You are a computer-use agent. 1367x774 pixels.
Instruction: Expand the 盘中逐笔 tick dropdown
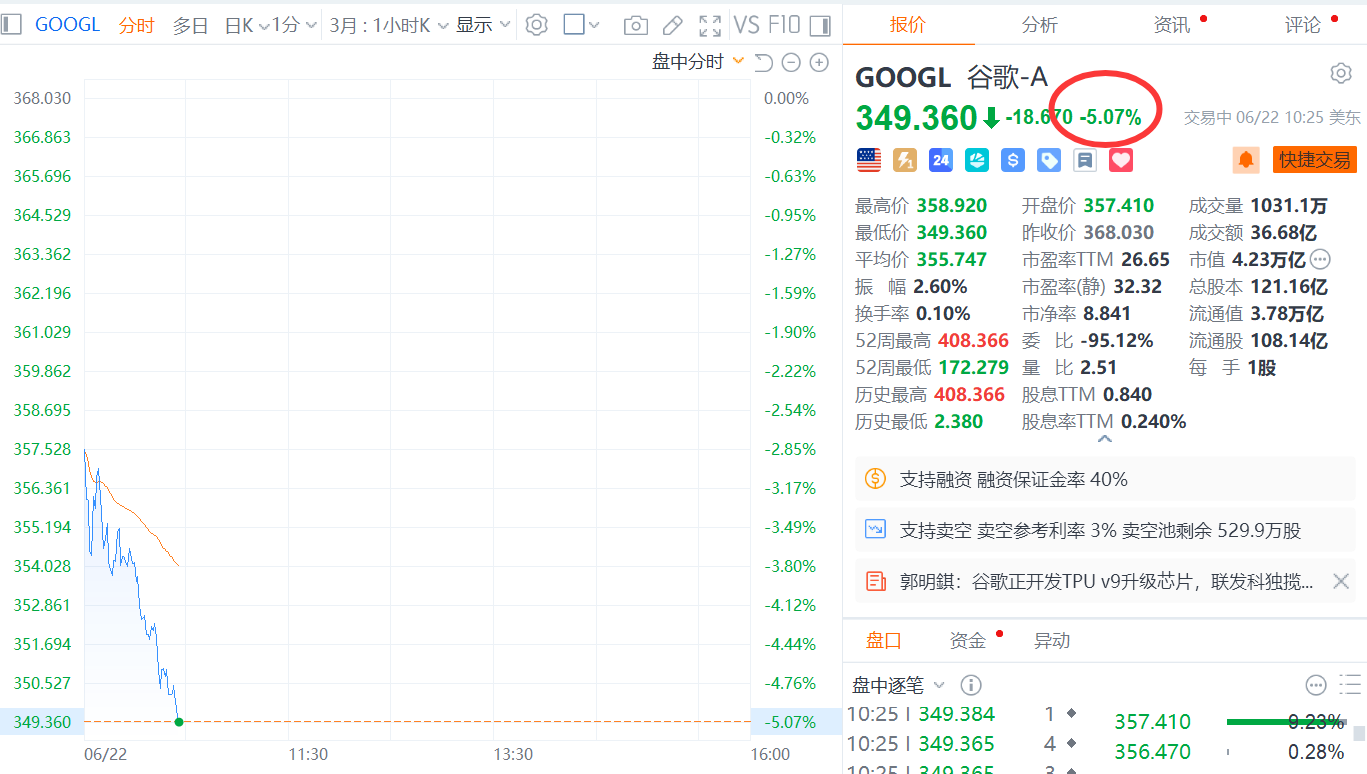pyautogui.click(x=898, y=685)
